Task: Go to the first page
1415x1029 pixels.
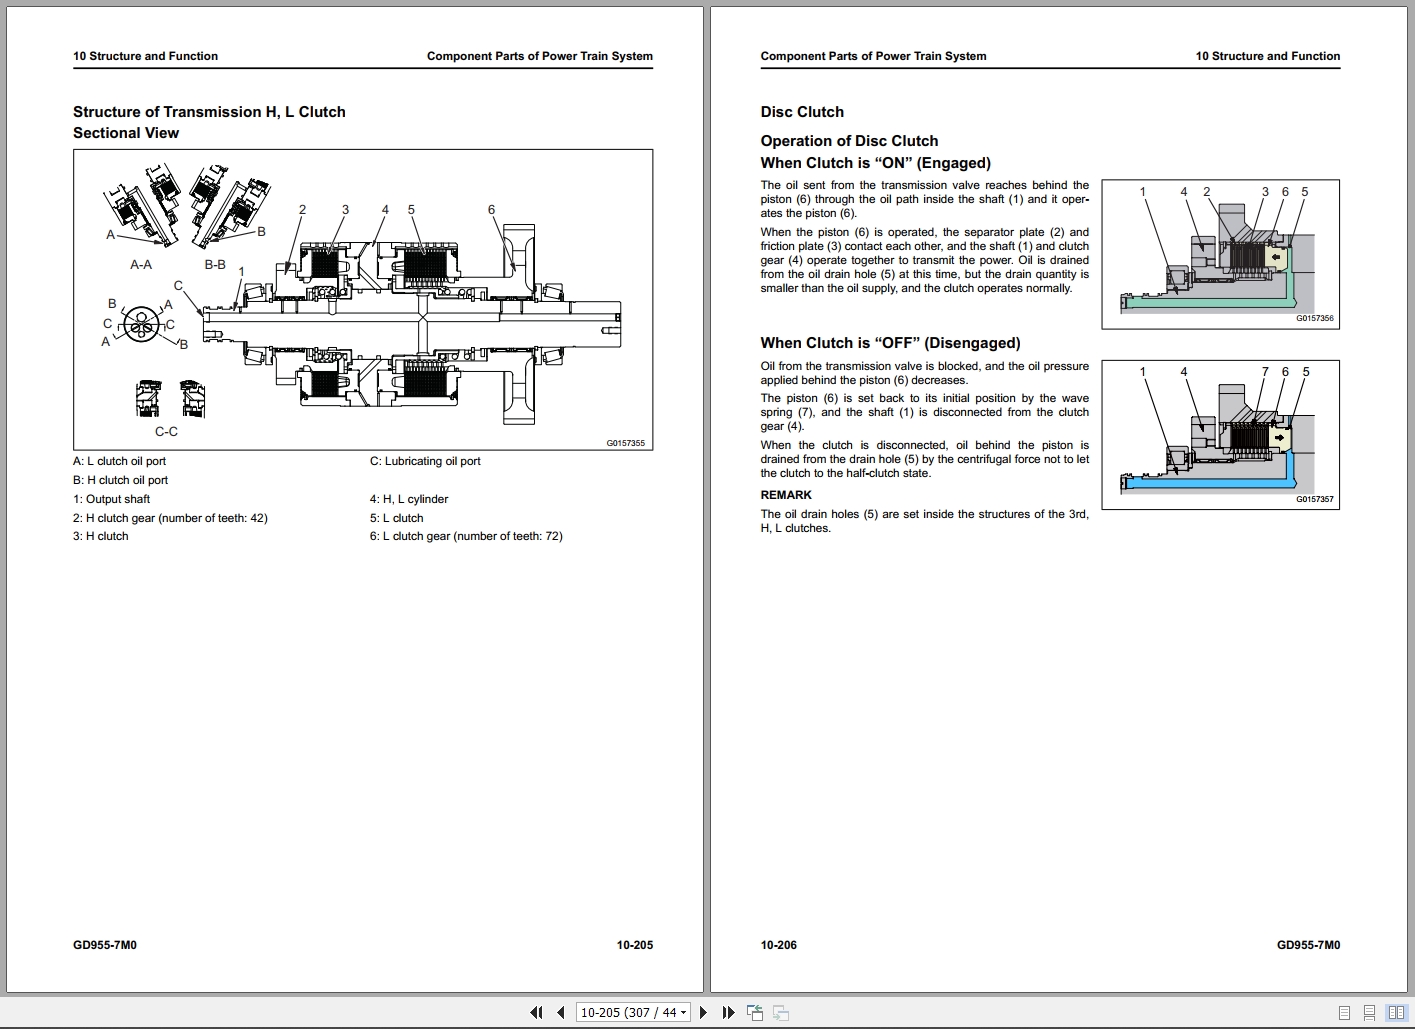Action: click(536, 1013)
